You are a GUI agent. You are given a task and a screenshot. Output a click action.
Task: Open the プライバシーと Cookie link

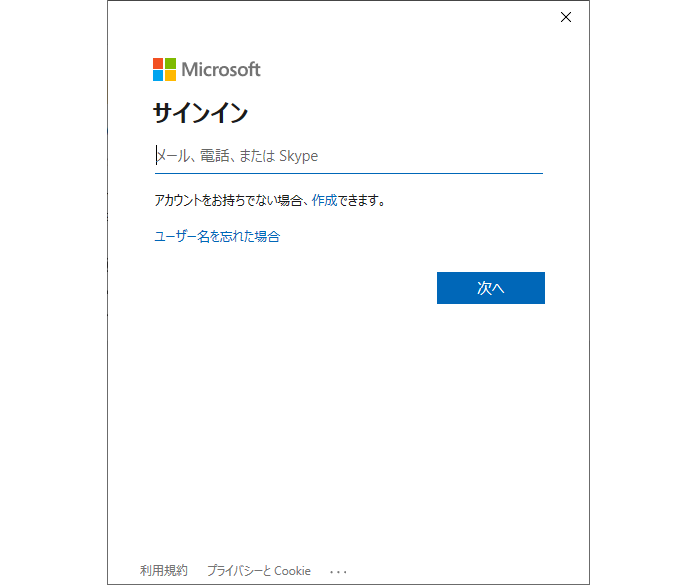tap(259, 571)
